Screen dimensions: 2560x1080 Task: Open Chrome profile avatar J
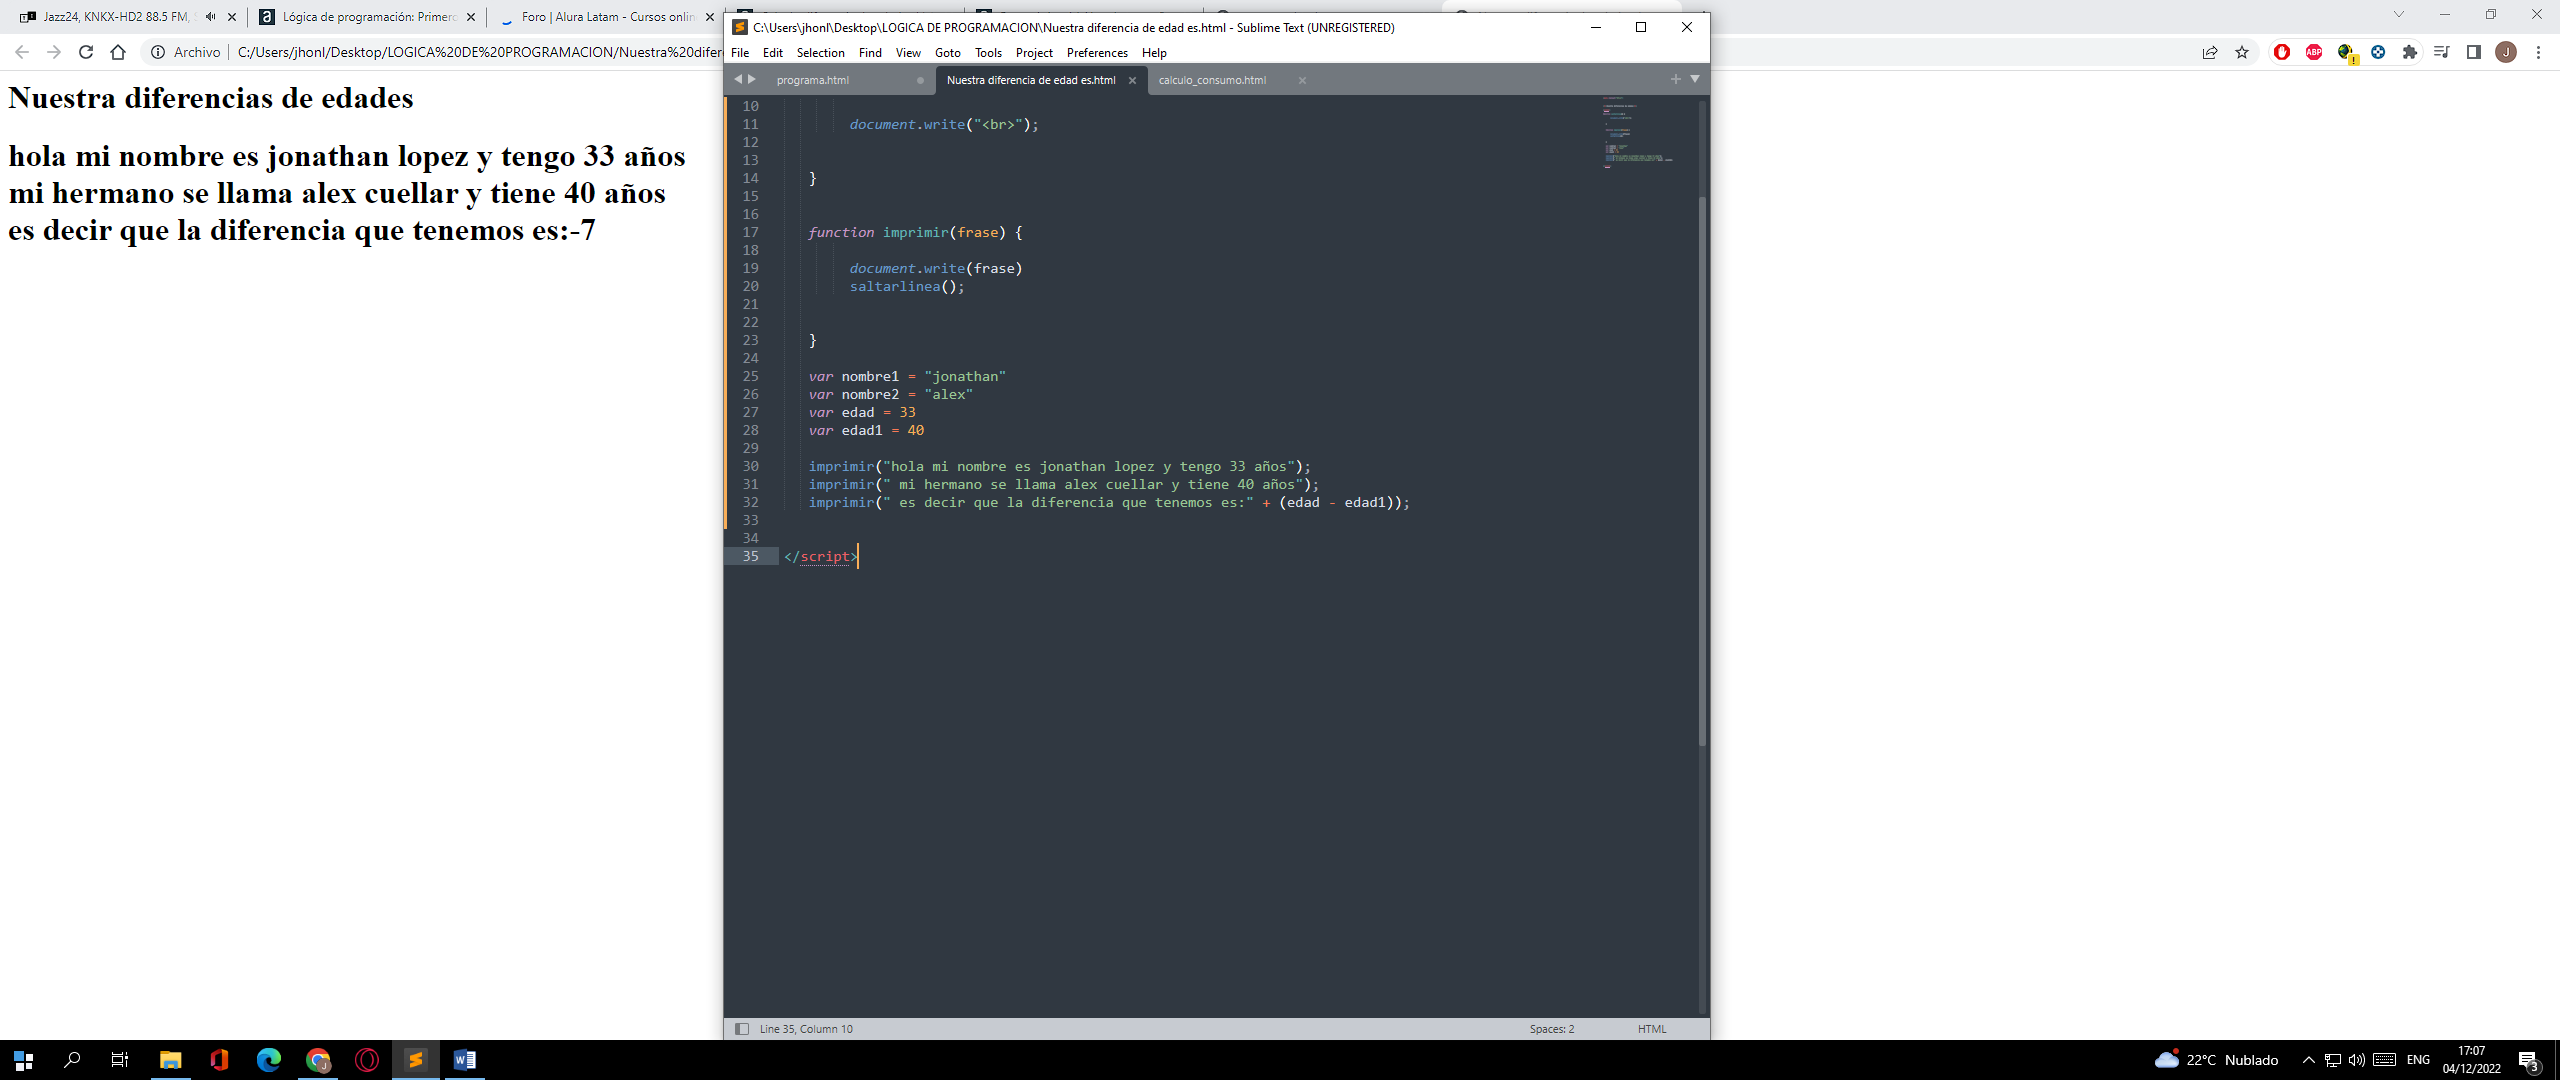2506,52
